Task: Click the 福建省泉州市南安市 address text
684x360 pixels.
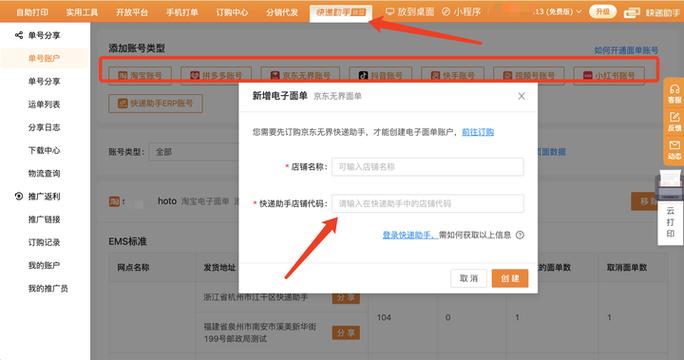Action: pos(260,333)
